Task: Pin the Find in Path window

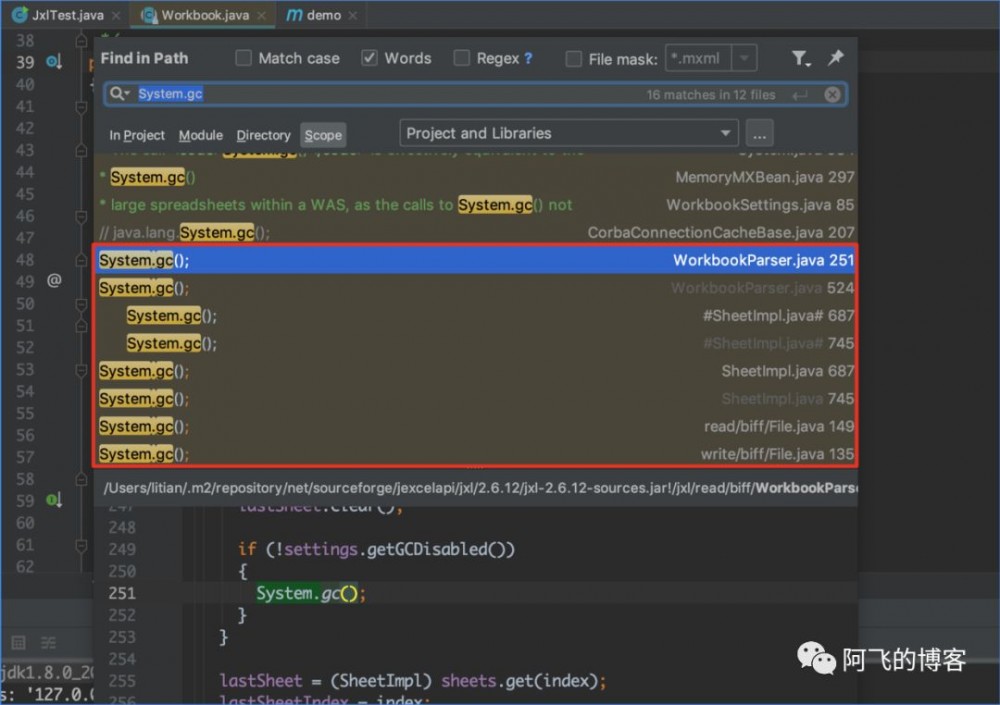Action: click(x=835, y=59)
